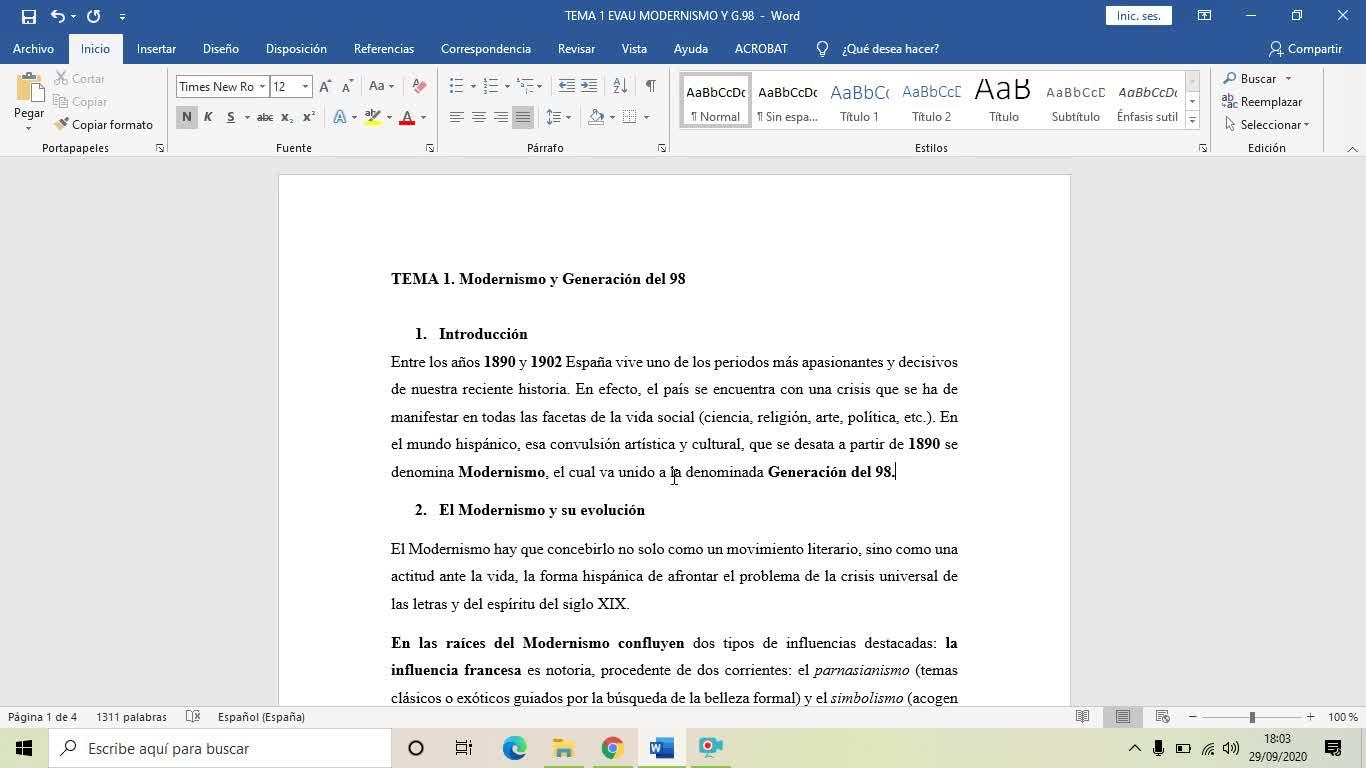Viewport: 1366px width, 768px height.
Task: Click the sort A-Z icon
Action: [x=620, y=86]
